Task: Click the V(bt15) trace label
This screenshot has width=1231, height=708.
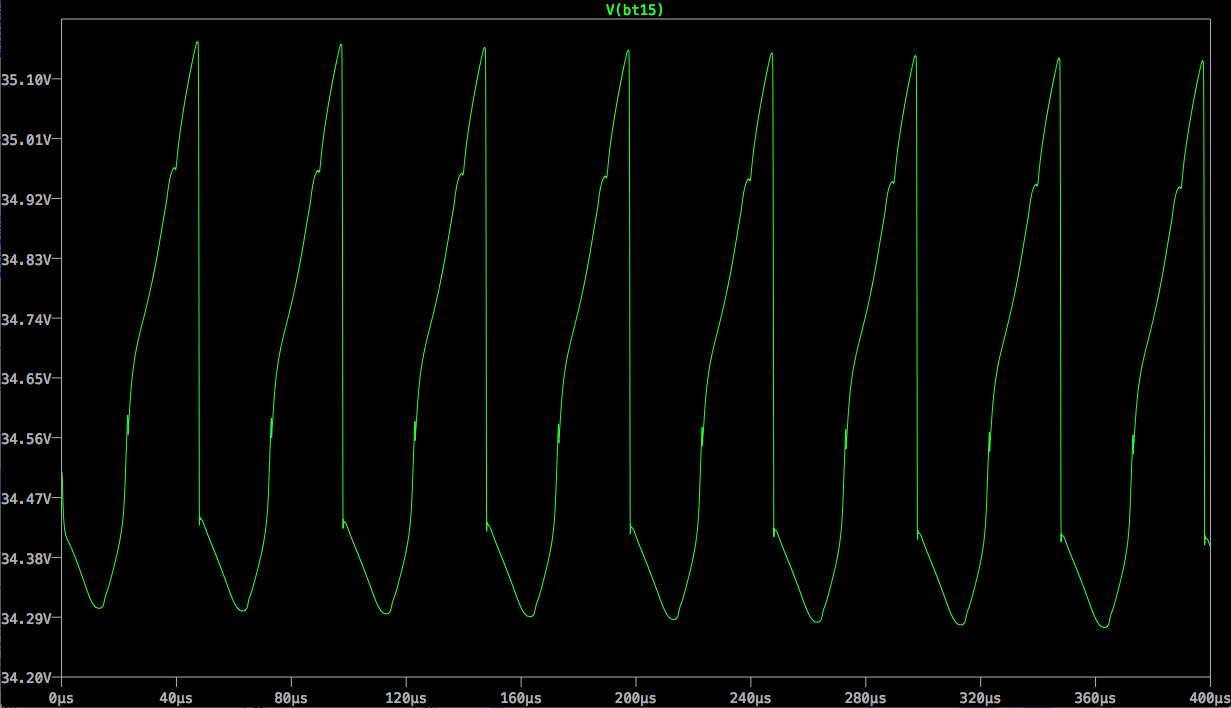Action: (x=635, y=9)
